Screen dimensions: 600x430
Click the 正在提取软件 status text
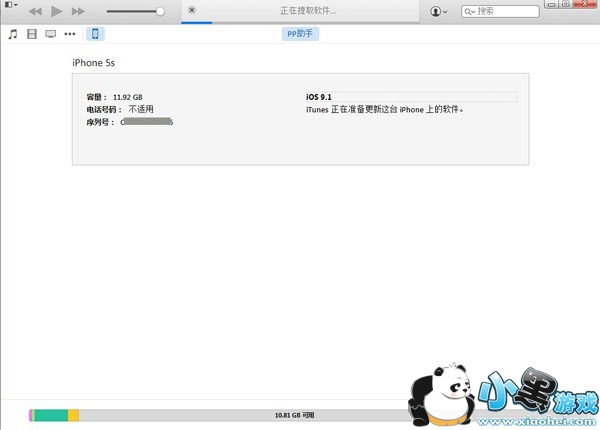click(308, 11)
